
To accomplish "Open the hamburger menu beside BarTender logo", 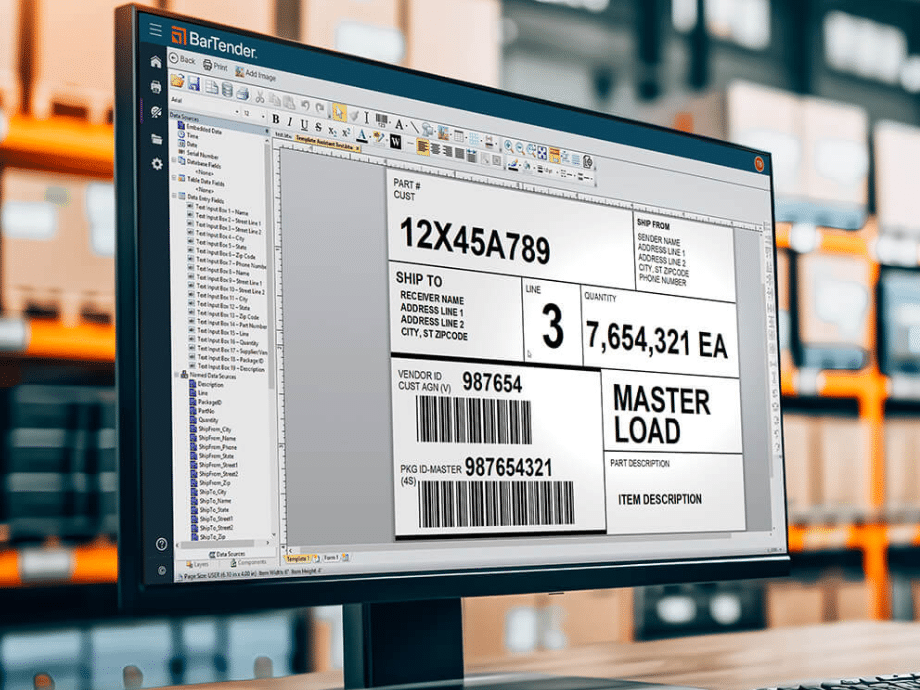I will click(155, 30).
